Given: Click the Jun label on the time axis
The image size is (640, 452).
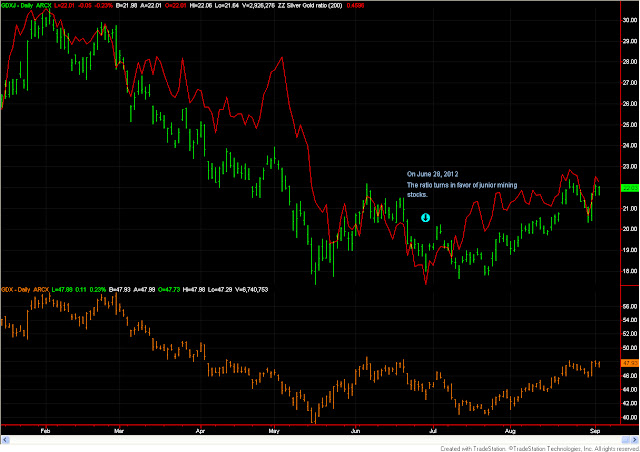Looking at the screenshot, I should pos(356,431).
